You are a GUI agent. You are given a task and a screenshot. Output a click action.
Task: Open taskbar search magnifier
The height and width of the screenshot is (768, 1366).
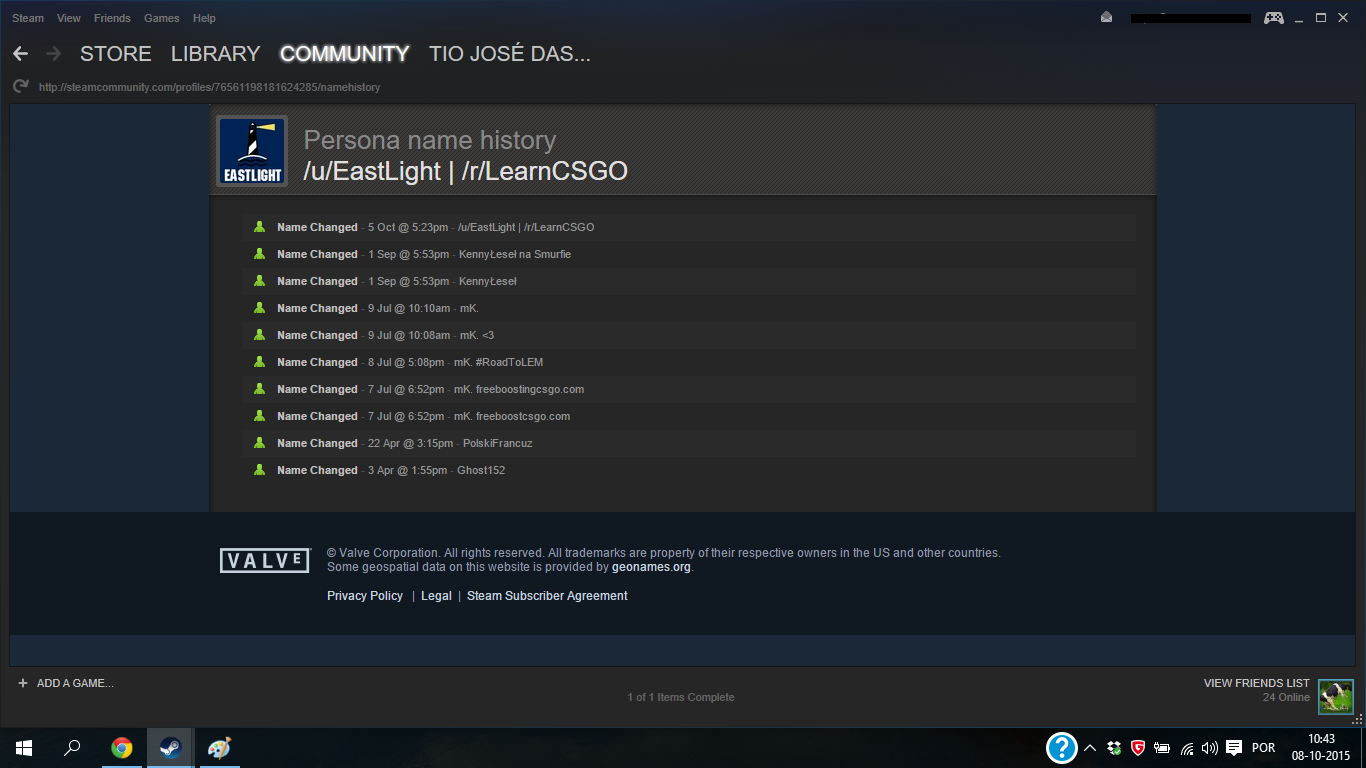click(x=72, y=748)
